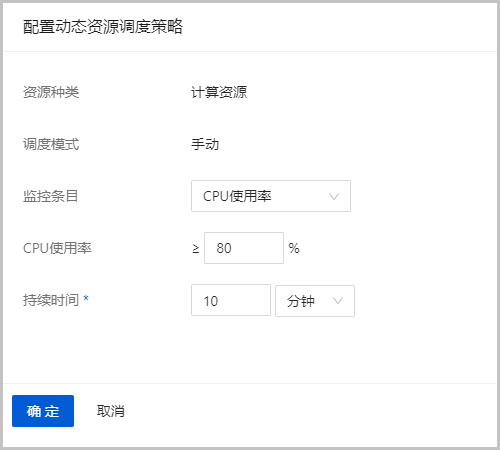Focus the 持续时间 field showing 10
Screen dimensions: 500x450
click(231, 300)
